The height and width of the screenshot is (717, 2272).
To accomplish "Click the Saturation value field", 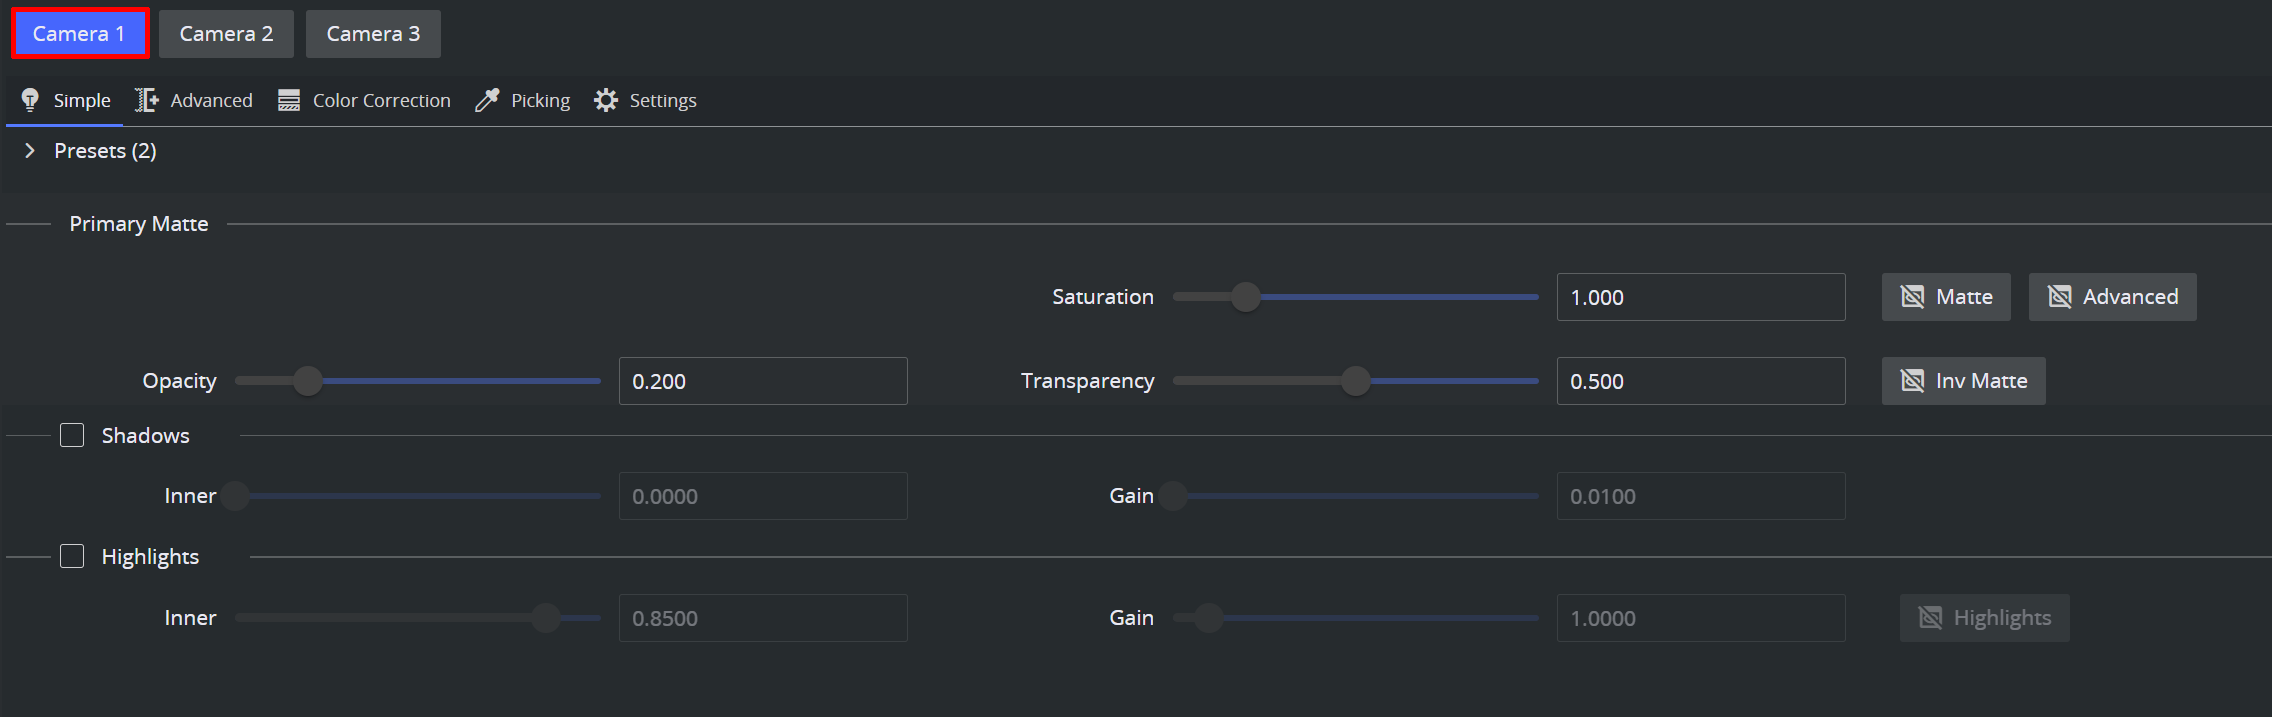I will (x=1700, y=297).
